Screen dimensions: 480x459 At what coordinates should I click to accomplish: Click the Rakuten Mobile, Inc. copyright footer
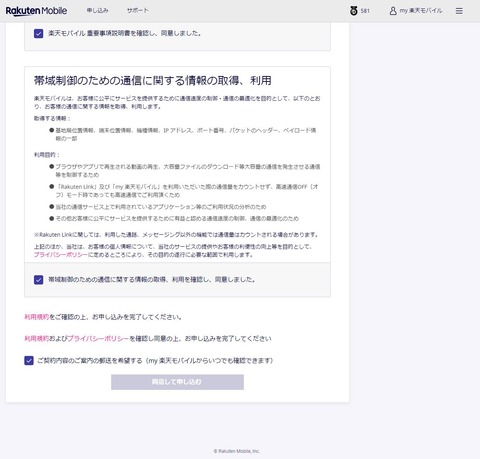click(237, 451)
